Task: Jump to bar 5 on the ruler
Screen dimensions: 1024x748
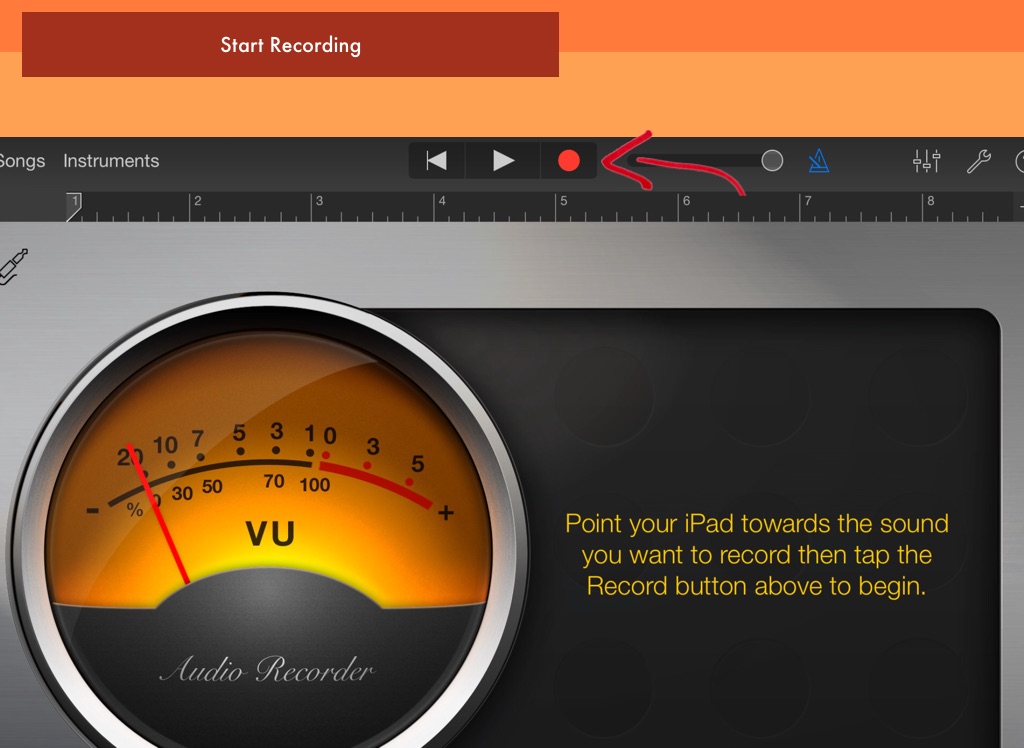Action: click(x=563, y=206)
